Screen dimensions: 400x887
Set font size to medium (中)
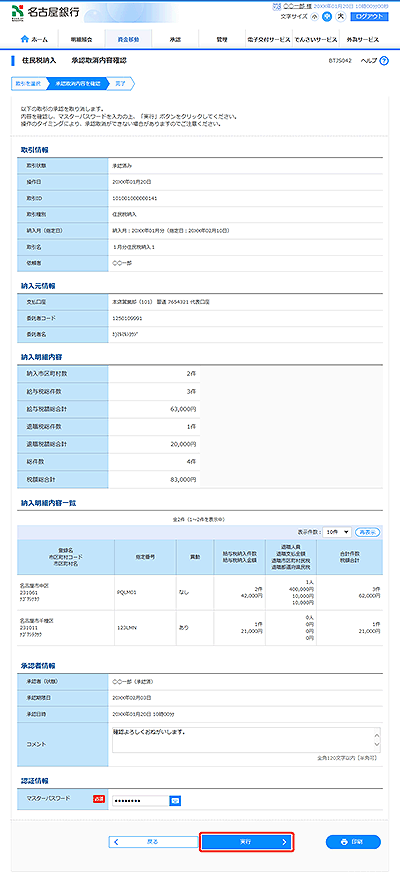click(326, 16)
